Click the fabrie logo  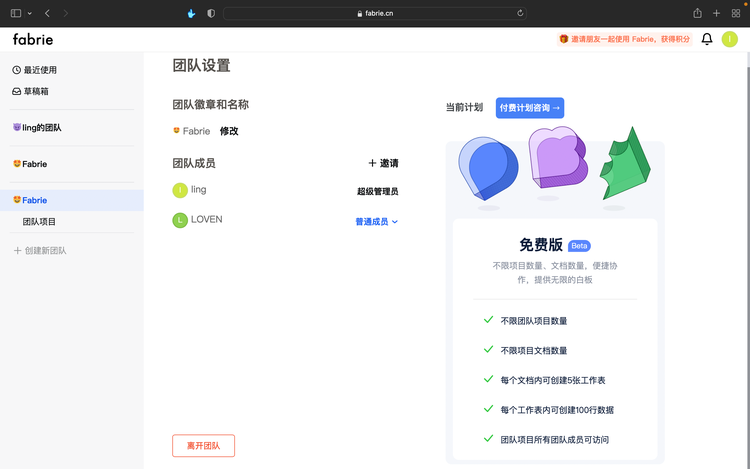33,39
